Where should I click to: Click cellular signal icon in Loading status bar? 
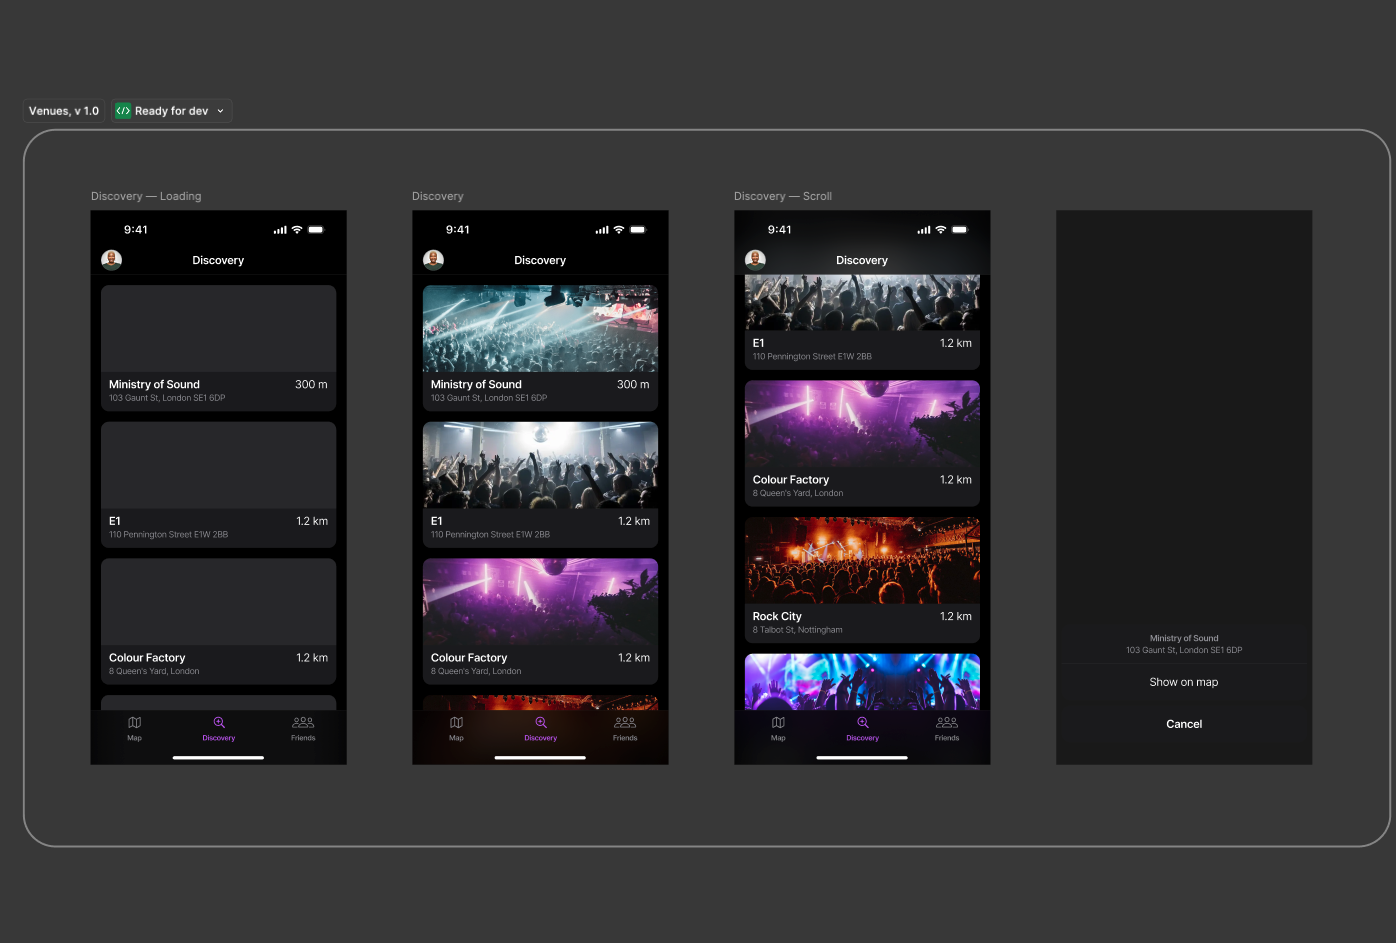point(280,230)
